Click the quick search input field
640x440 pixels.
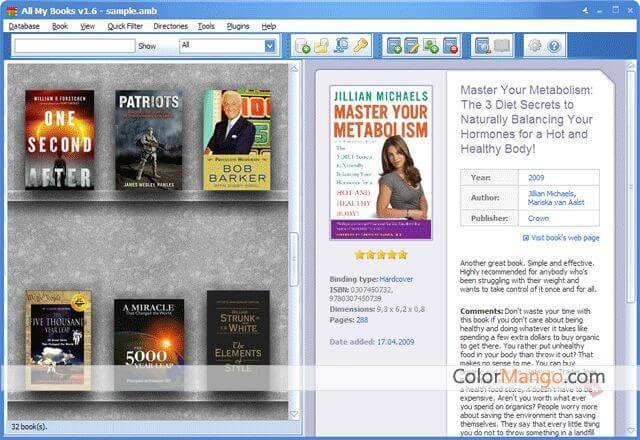coord(75,46)
